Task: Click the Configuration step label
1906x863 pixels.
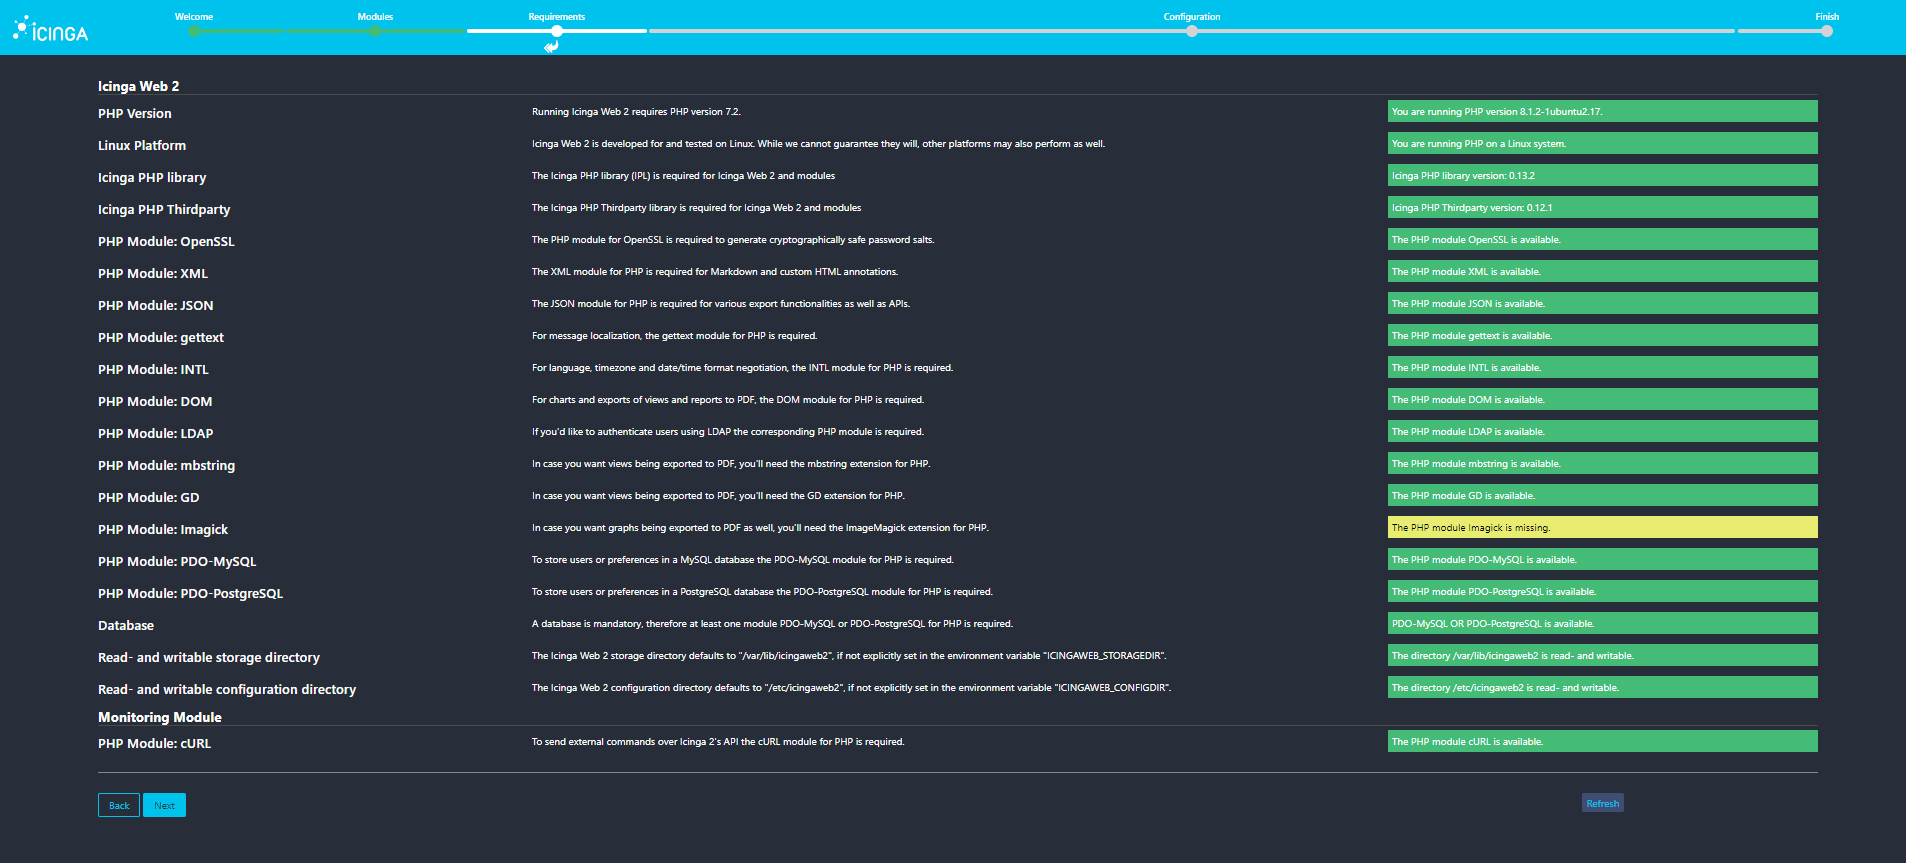Action: point(1191,17)
